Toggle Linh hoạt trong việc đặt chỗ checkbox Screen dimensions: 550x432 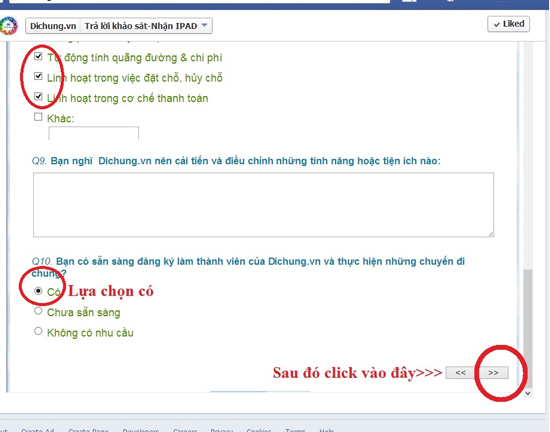pos(38,76)
